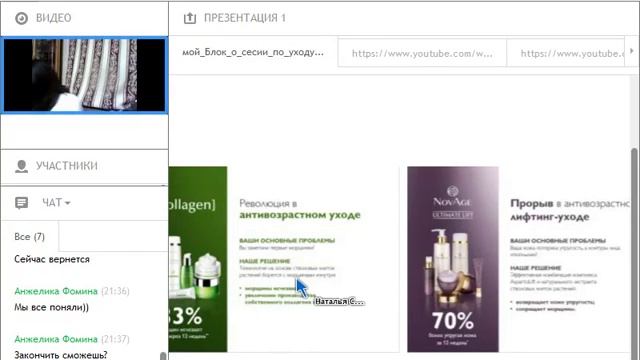This screenshot has width=640, height=360.
Task: Click the chat bubble icon
Action: [x=21, y=202]
